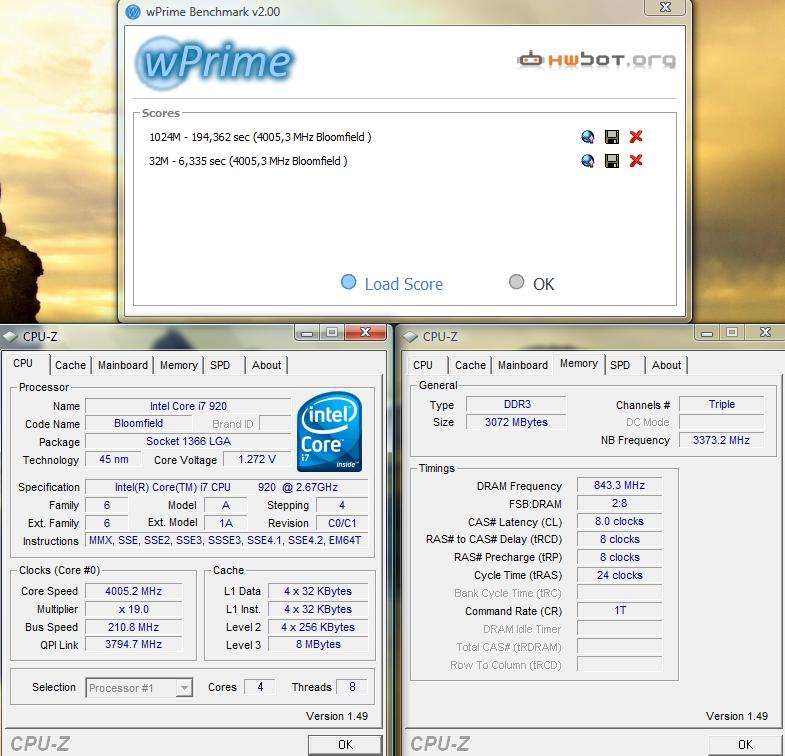Minimize the left CPU-Z window
Image resolution: width=785 pixels, height=756 pixels.
pos(307,332)
